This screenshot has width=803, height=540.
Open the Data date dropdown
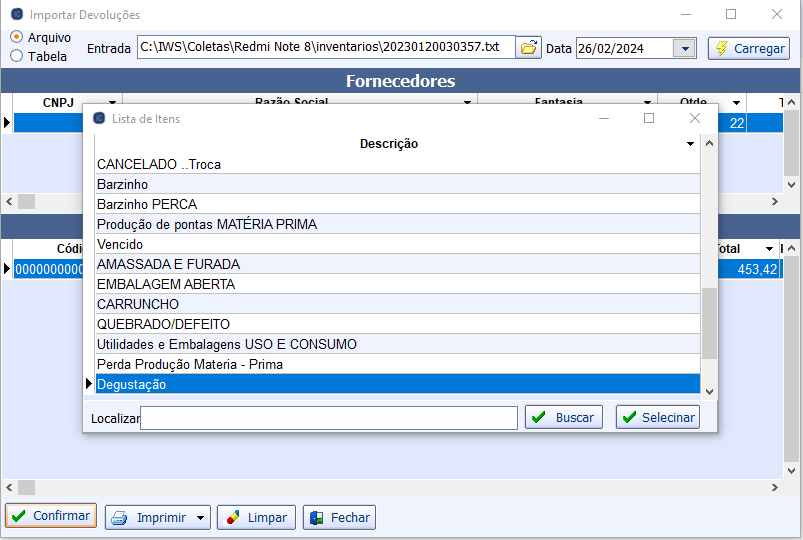tap(685, 48)
